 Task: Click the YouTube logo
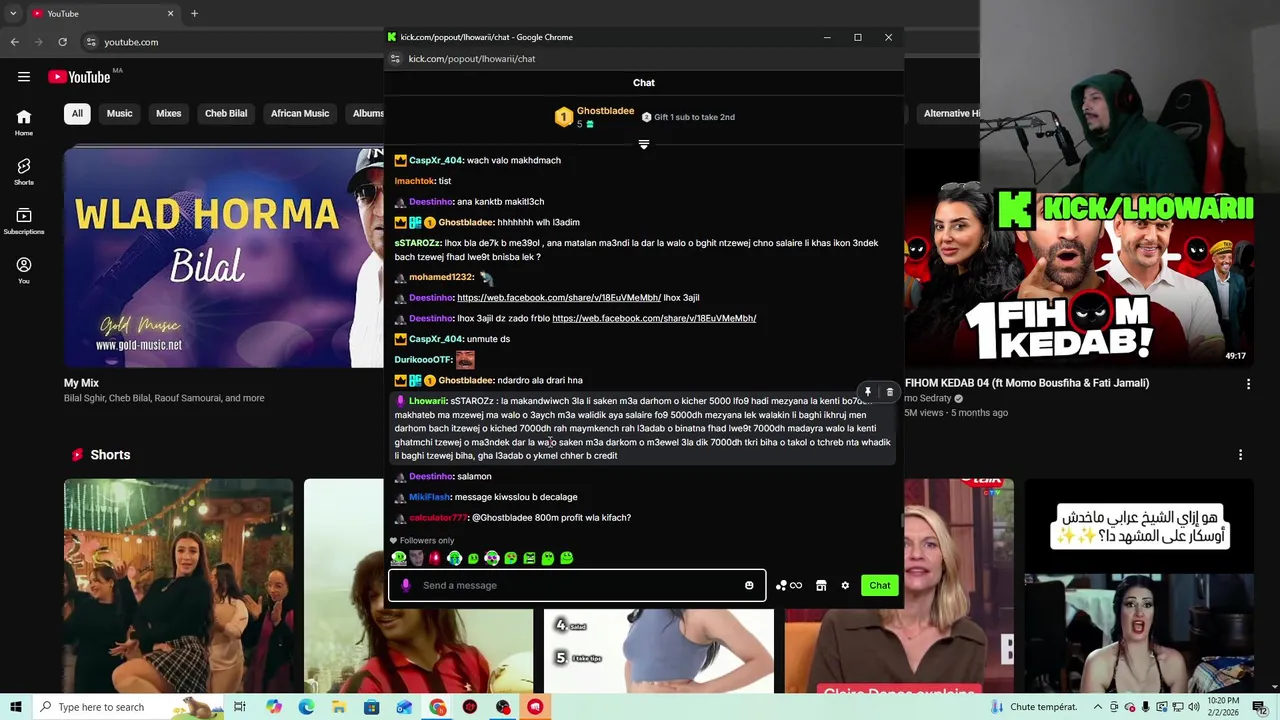(80, 77)
